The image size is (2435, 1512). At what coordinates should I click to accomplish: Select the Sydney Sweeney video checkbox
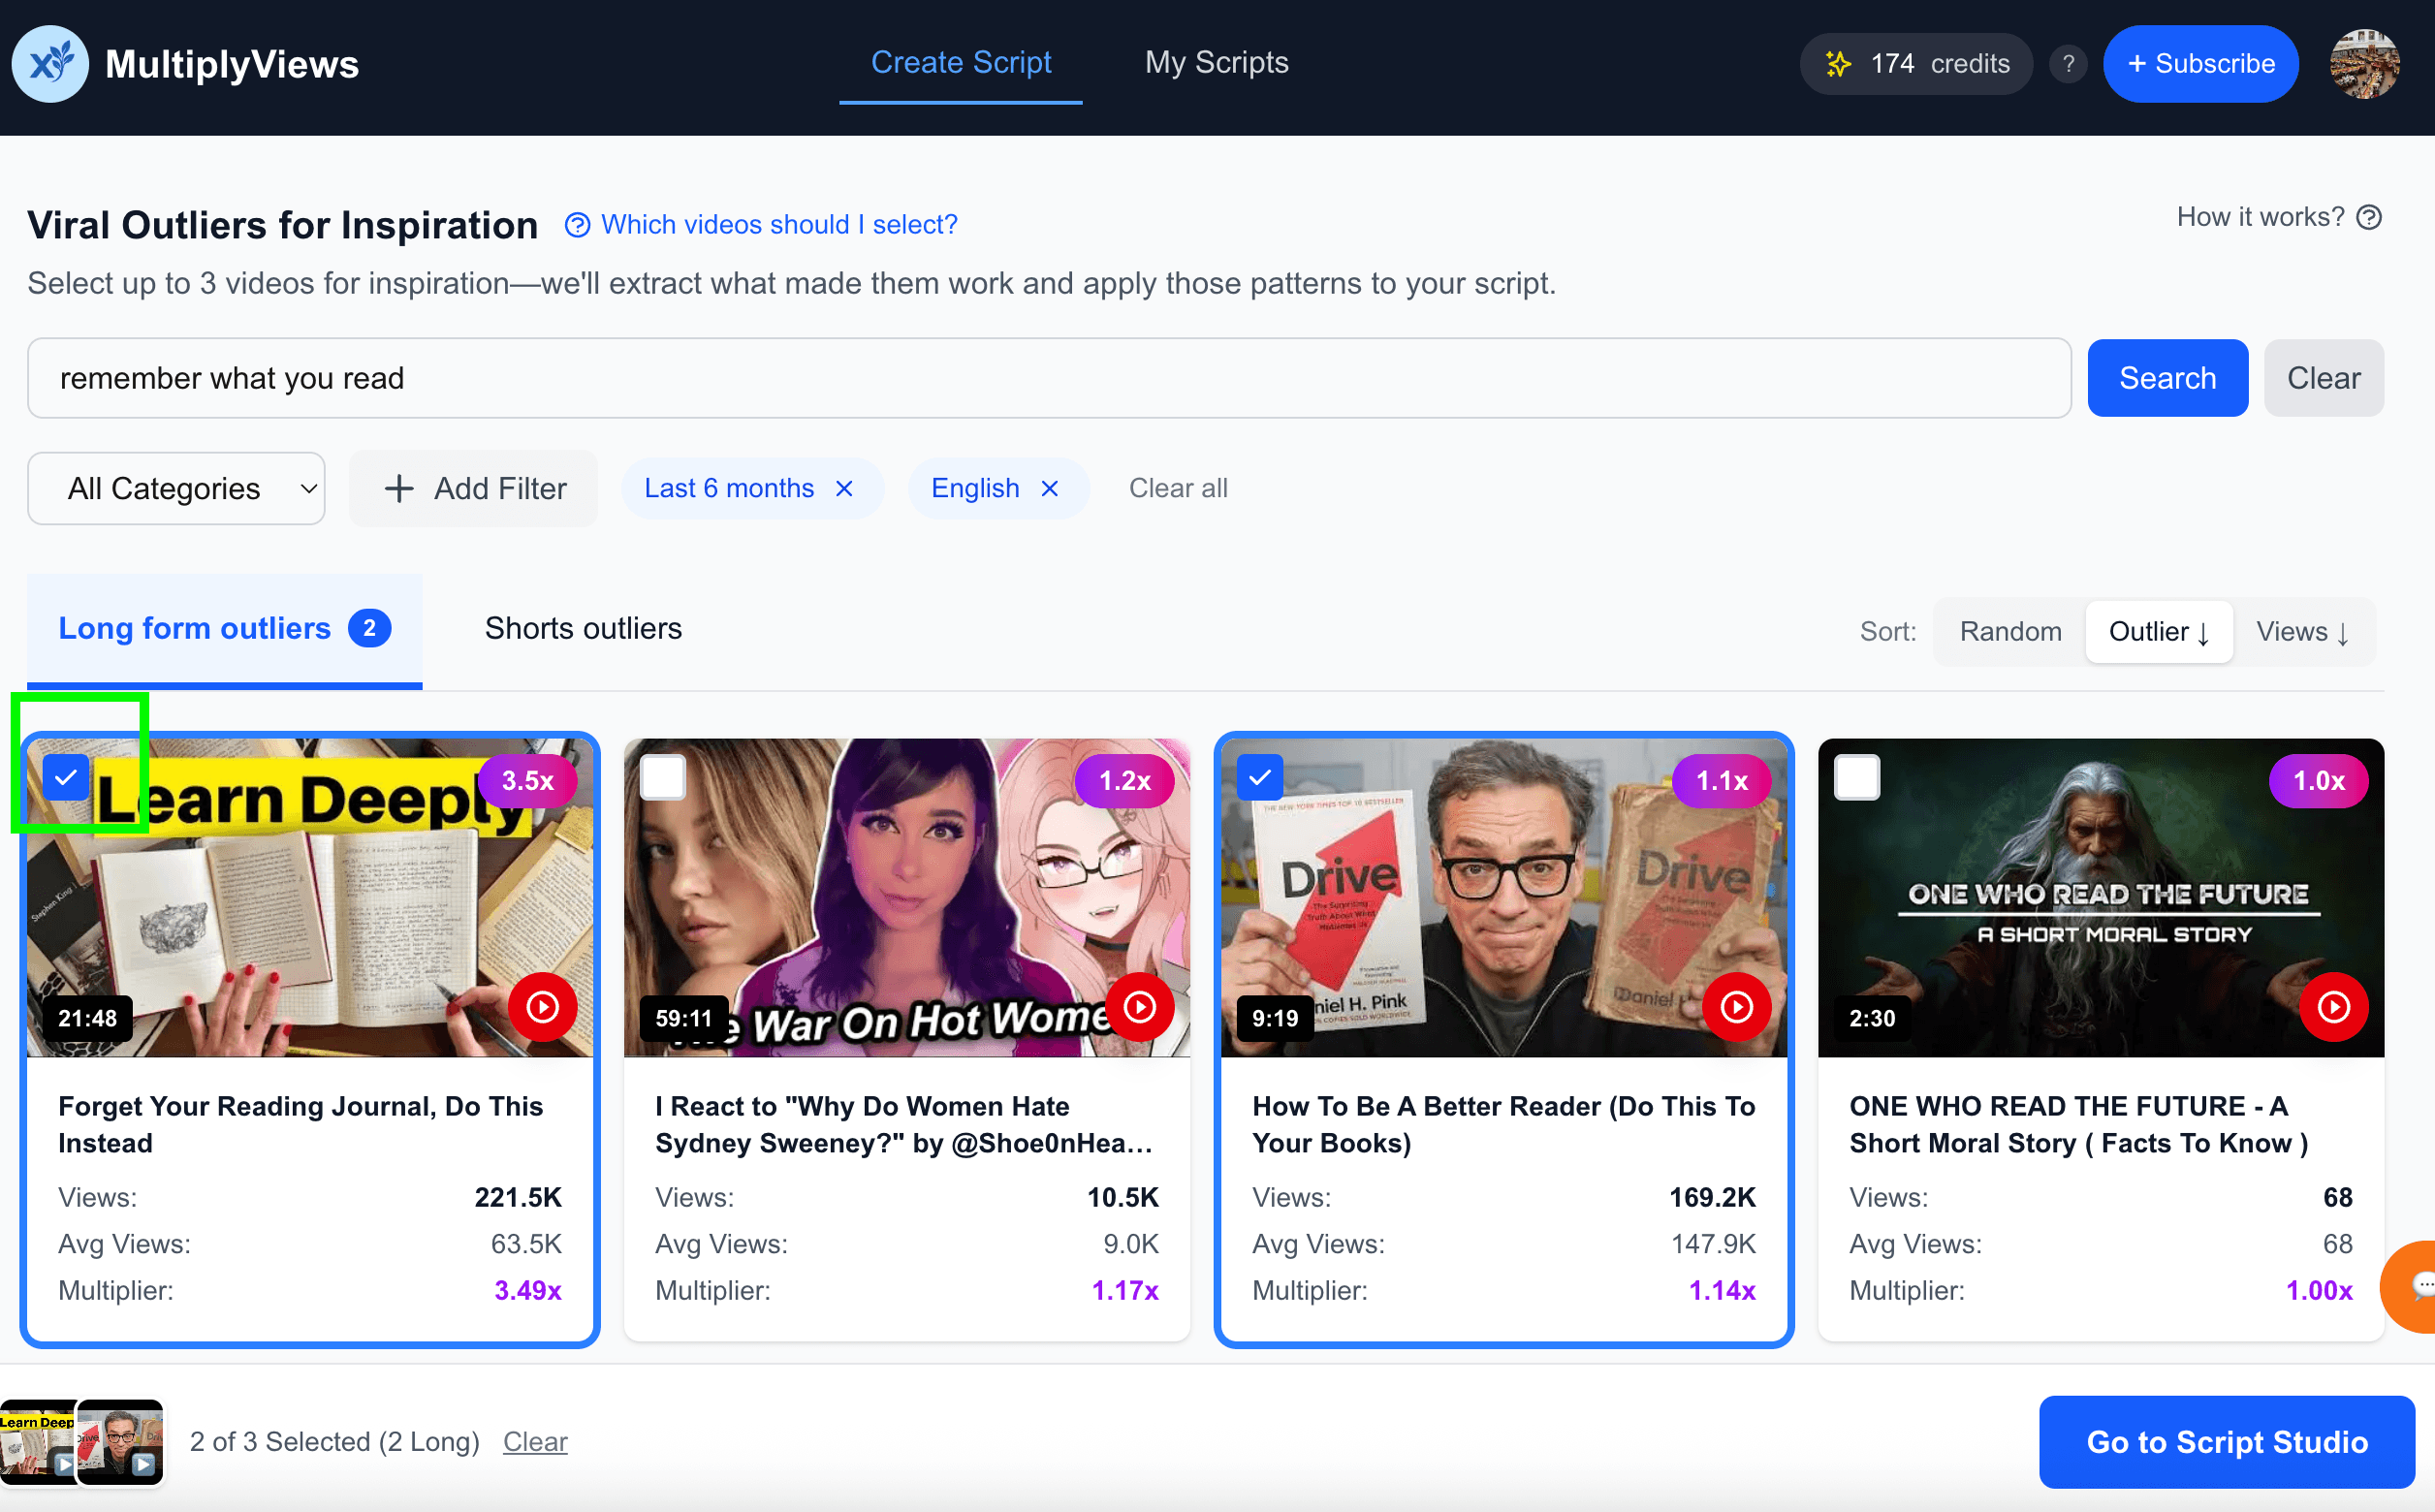(x=663, y=777)
